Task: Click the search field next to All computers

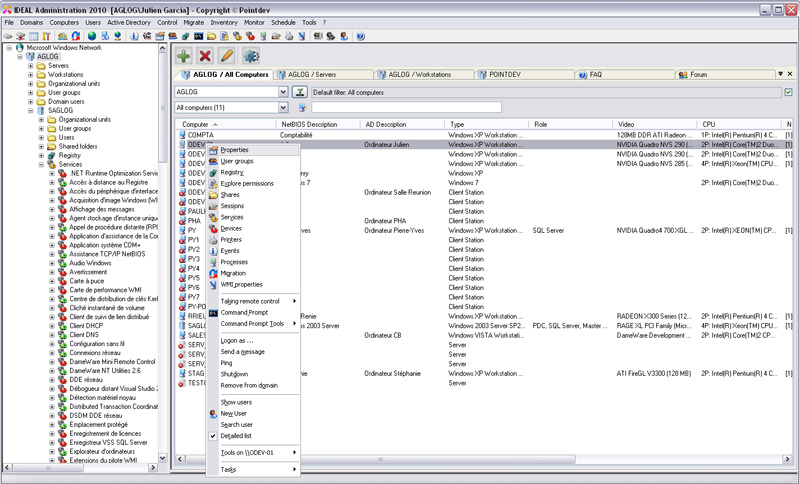Action: [x=406, y=107]
